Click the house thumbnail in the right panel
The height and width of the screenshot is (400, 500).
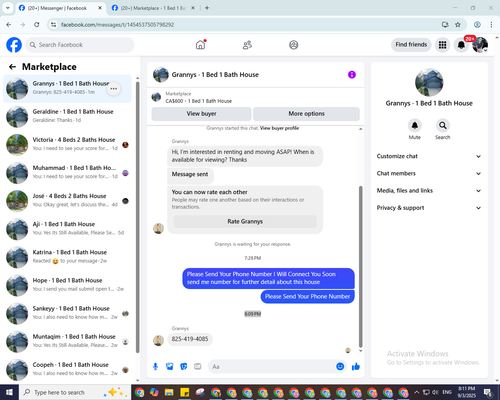(429, 82)
